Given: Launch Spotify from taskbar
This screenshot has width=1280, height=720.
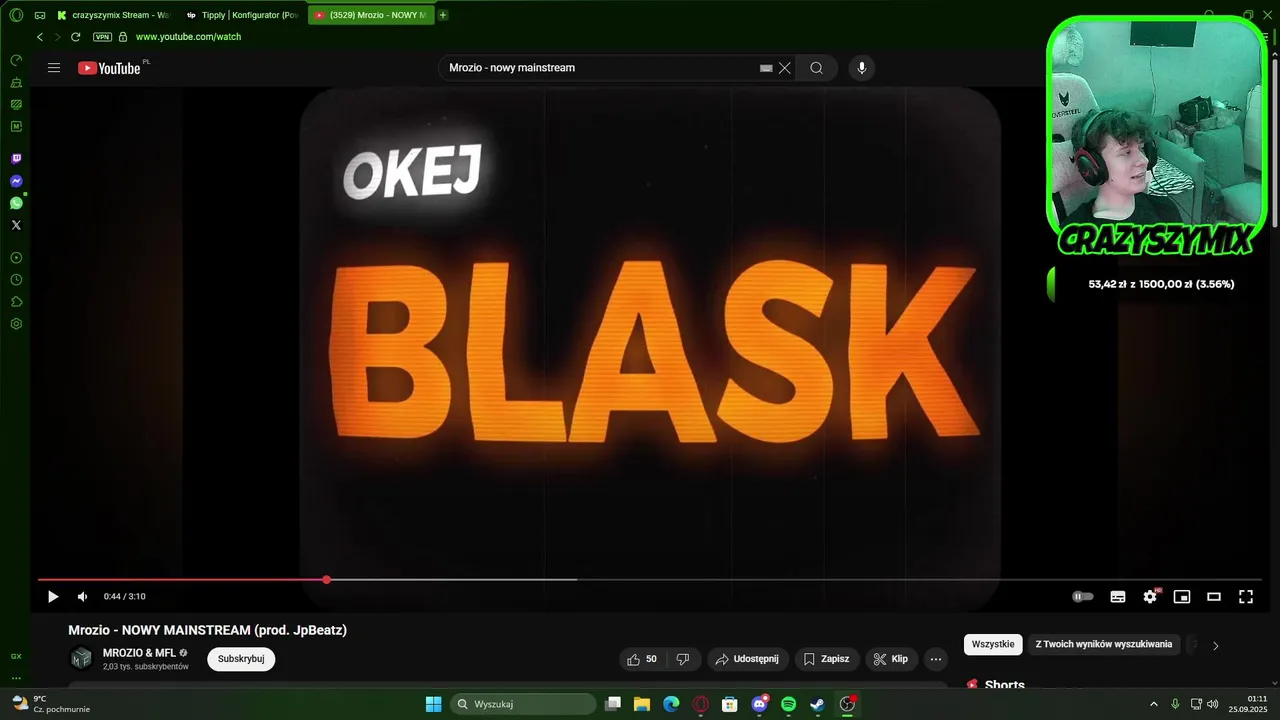Looking at the screenshot, I should click(x=788, y=704).
